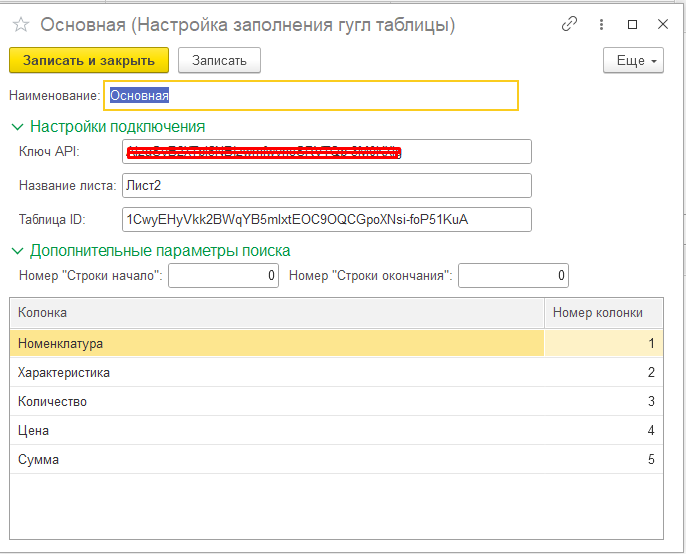Click the Дополнительные параметры поиска heading text
686x554 pixels.
pyautogui.click(x=160, y=251)
